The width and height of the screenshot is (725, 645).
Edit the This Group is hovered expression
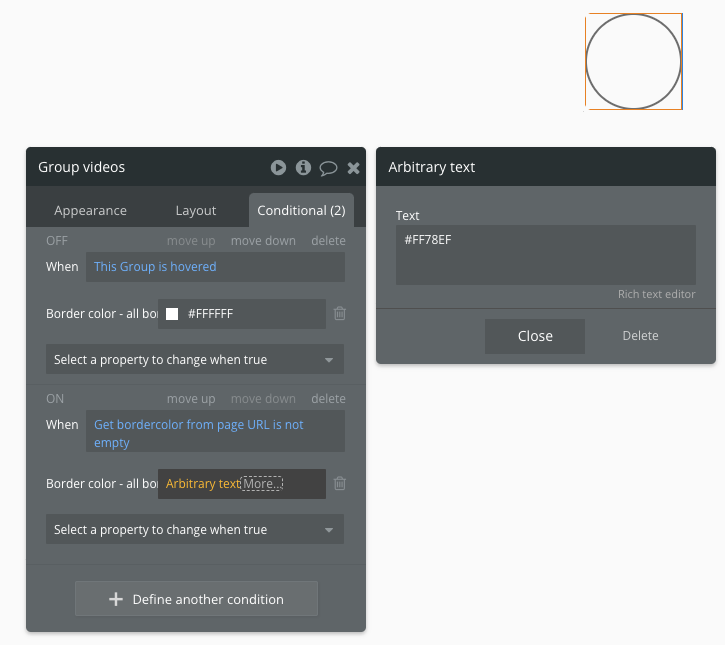pyautogui.click(x=215, y=267)
